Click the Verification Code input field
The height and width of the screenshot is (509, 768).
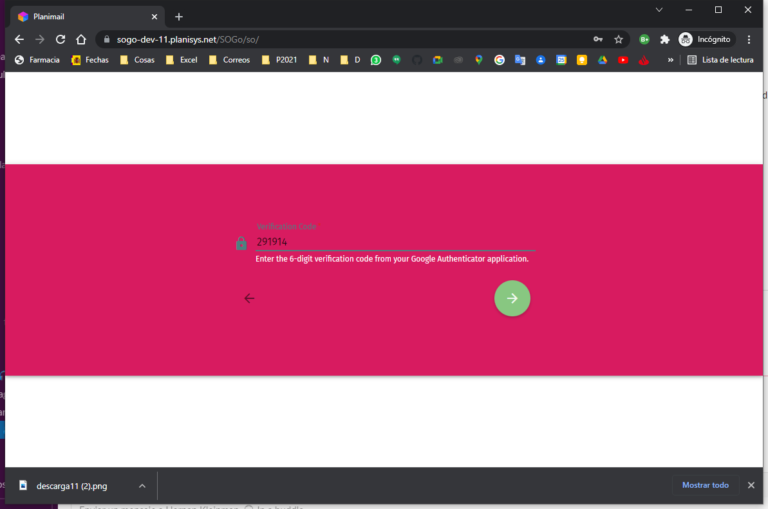click(395, 242)
